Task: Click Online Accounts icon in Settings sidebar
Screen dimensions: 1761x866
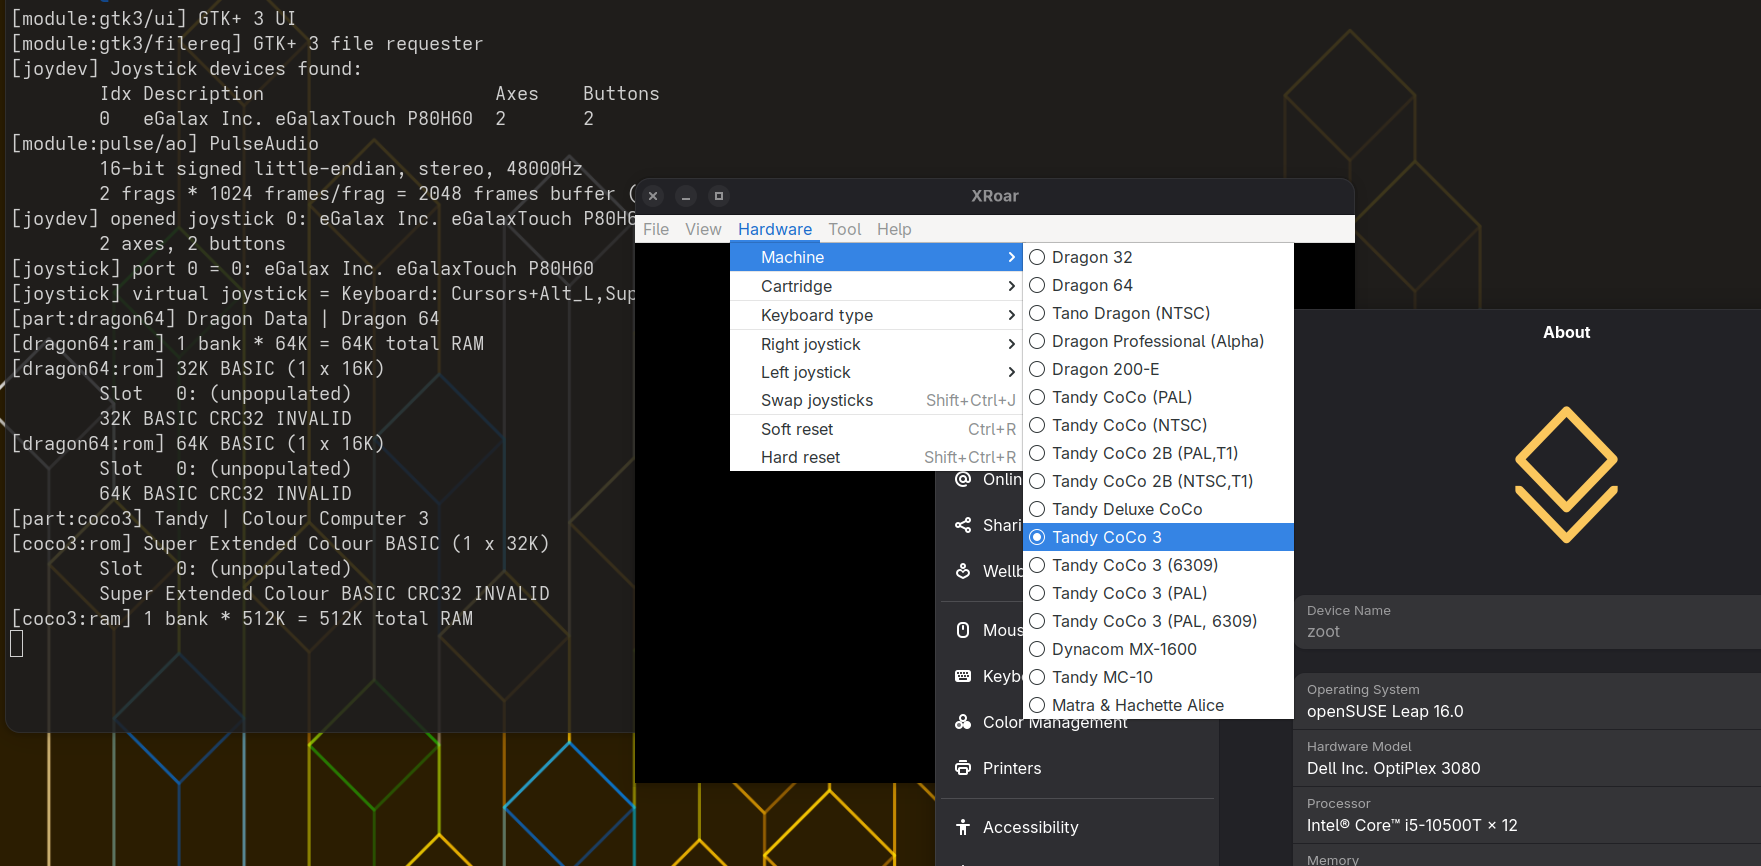Action: coord(963,479)
